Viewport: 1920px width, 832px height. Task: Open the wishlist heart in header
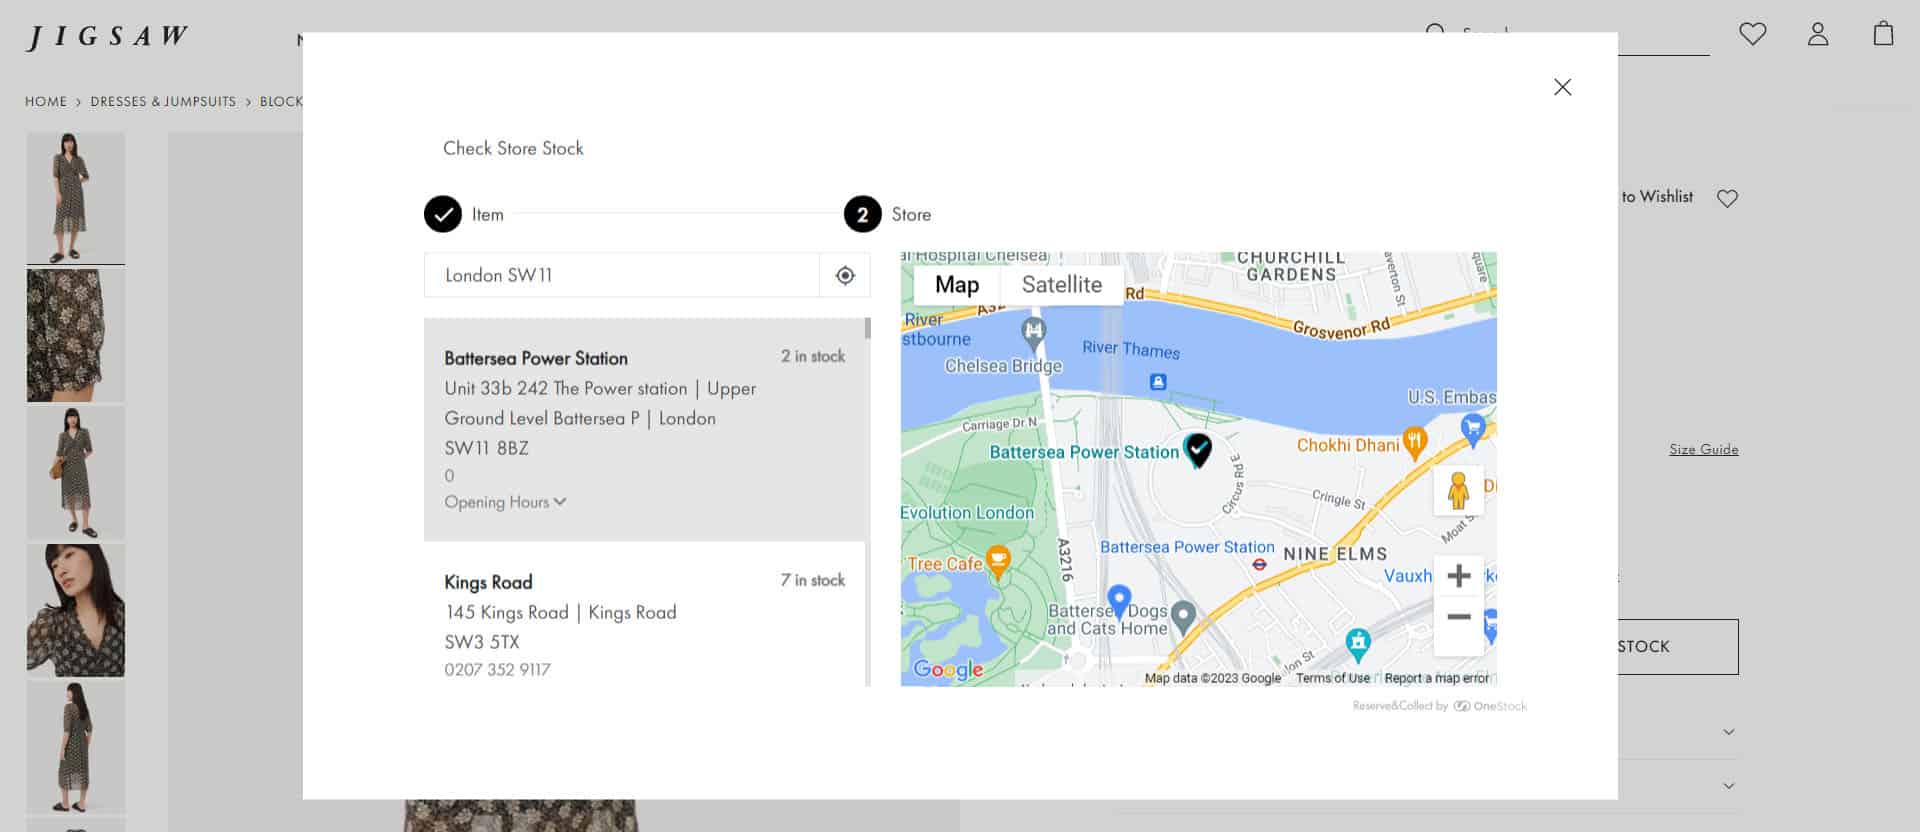pyautogui.click(x=1752, y=34)
